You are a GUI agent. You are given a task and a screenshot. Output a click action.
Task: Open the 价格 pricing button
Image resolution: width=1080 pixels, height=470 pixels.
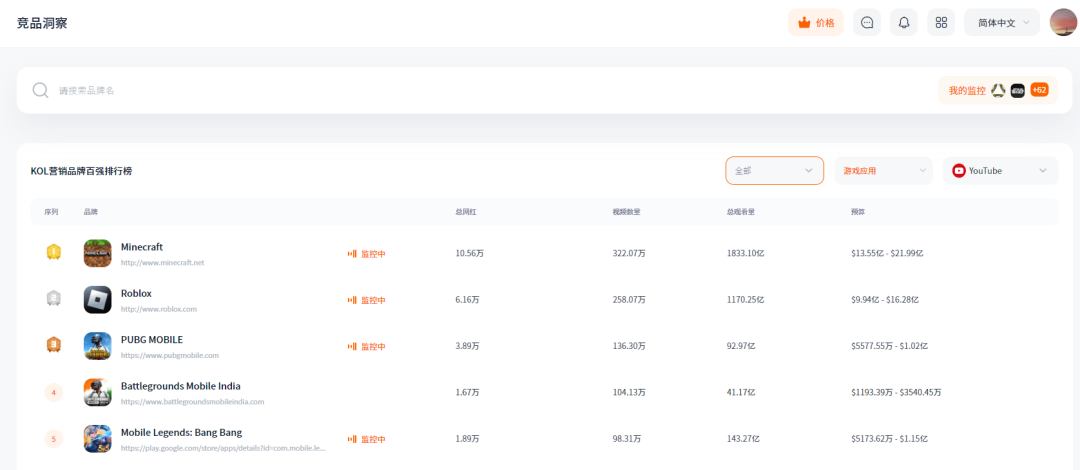[x=816, y=23]
